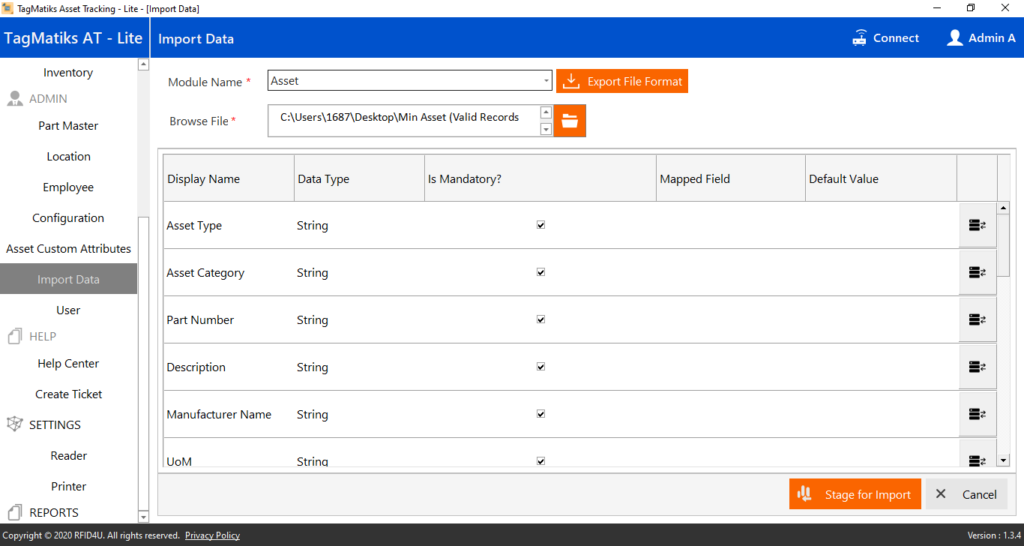The width and height of the screenshot is (1024, 546).
Task: Click the Browse File path up arrow
Action: 546,112
